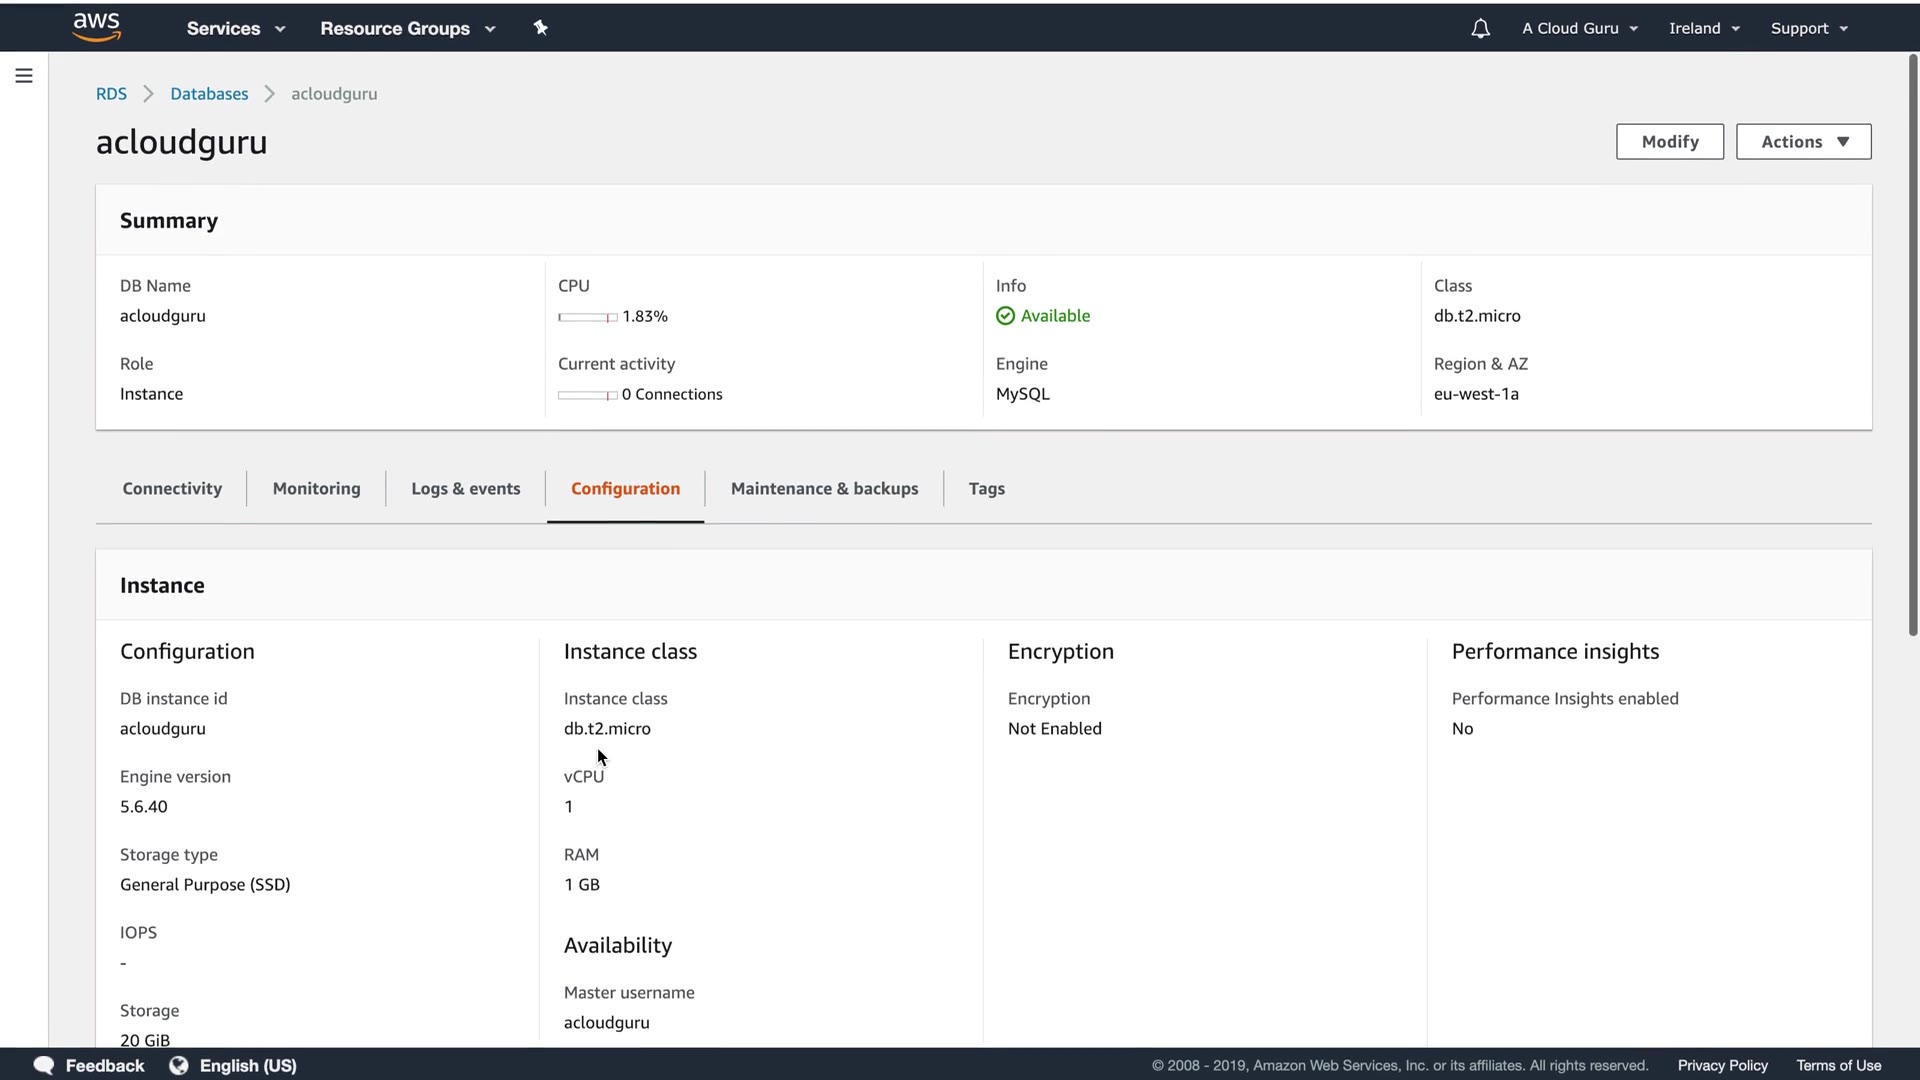Image resolution: width=1920 pixels, height=1080 pixels.
Task: Open the Actions dropdown button
Action: point(1803,142)
